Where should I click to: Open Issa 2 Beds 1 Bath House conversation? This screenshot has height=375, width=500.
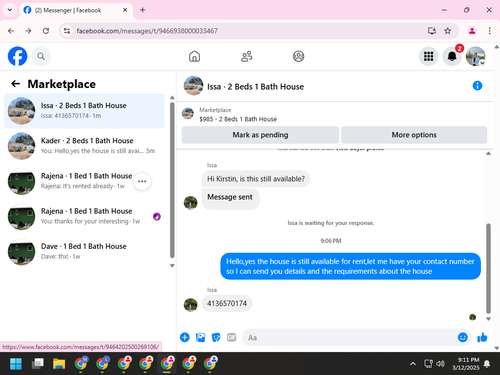click(x=84, y=111)
